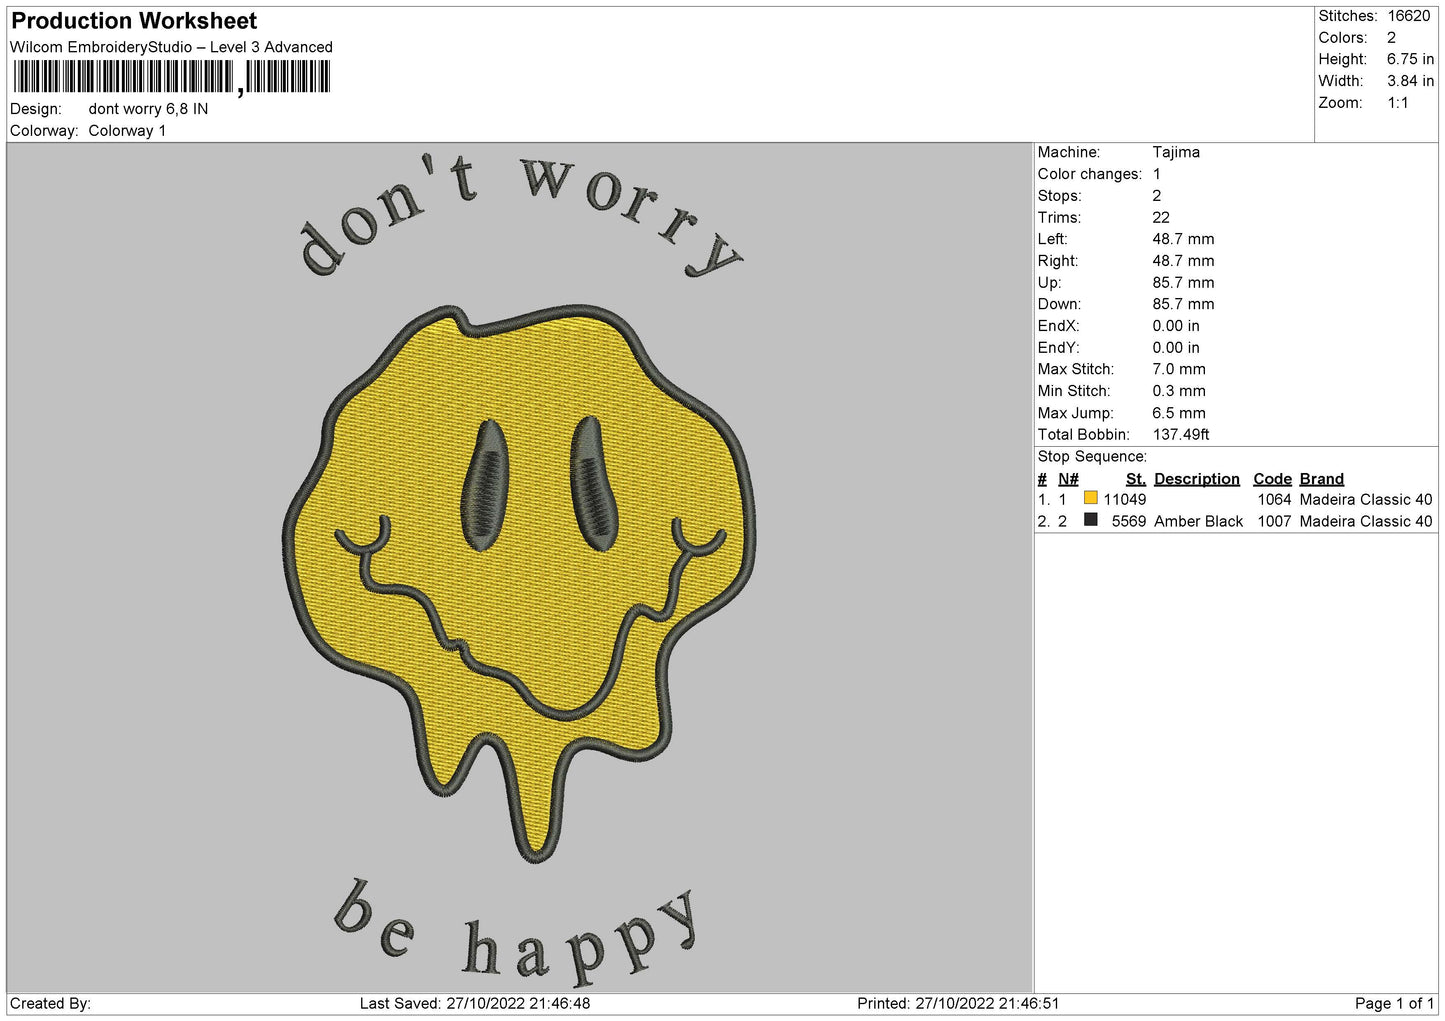1445x1021 pixels.
Task: Click the Width value 3.84 in
Action: tap(1410, 81)
